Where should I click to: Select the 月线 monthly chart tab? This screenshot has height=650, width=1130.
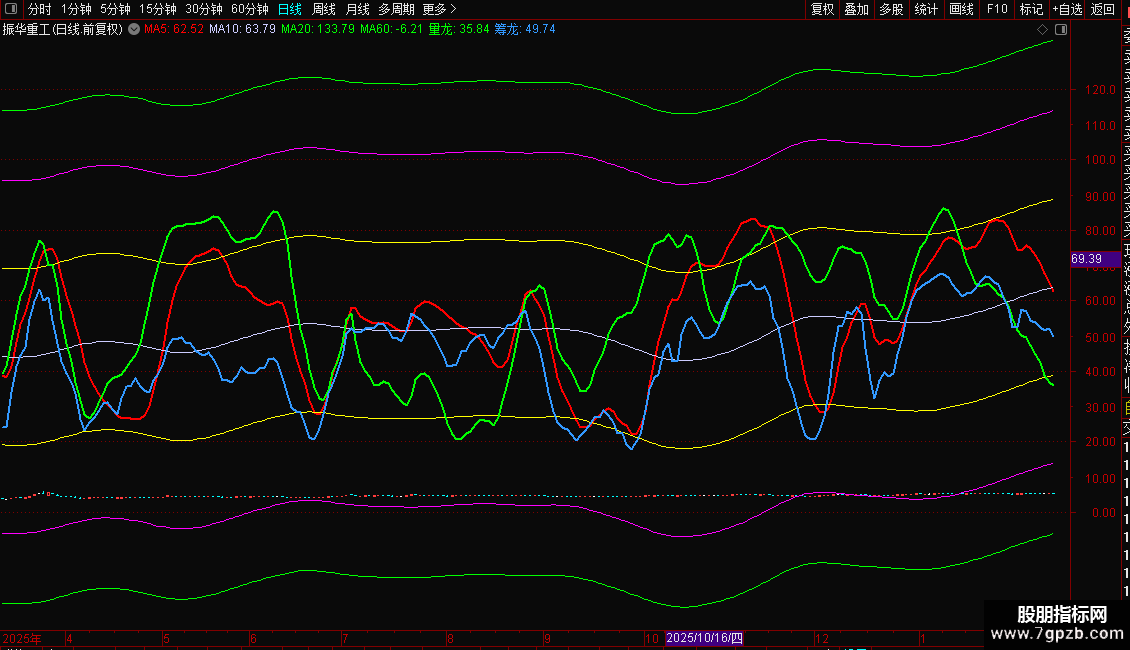point(357,9)
